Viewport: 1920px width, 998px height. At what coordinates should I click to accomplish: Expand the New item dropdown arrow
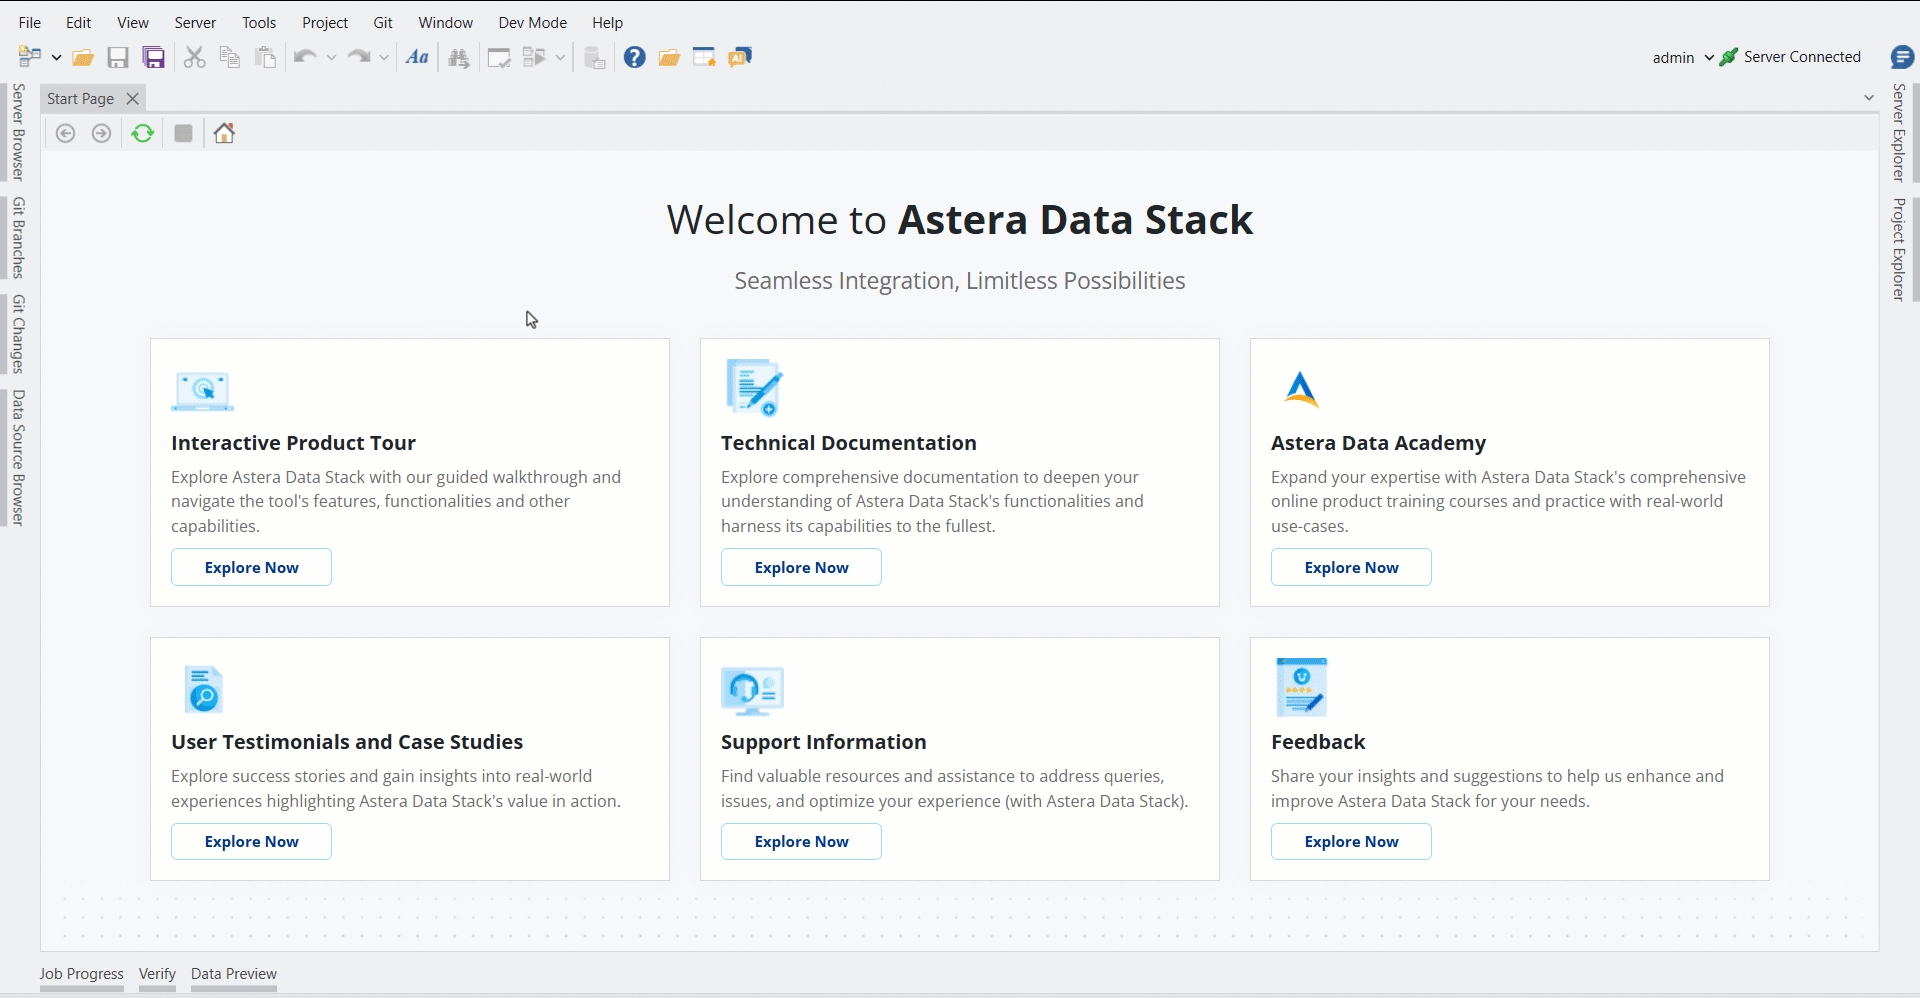click(57, 58)
